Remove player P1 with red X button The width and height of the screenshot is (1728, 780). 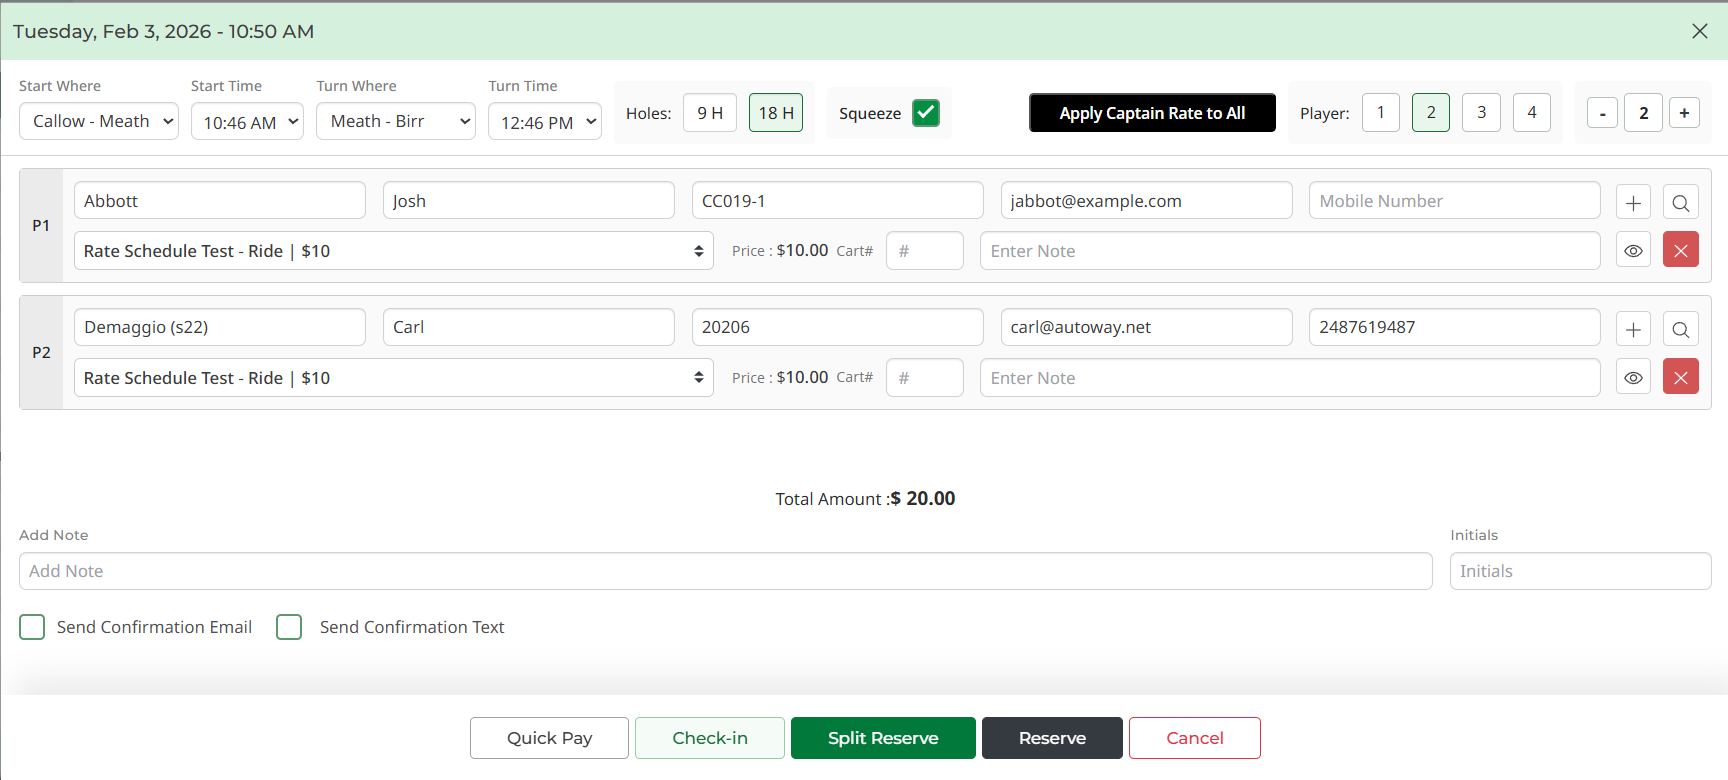coord(1680,250)
